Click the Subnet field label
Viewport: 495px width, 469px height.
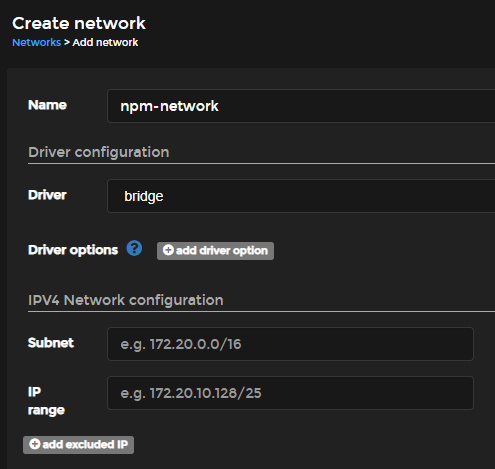click(51, 343)
